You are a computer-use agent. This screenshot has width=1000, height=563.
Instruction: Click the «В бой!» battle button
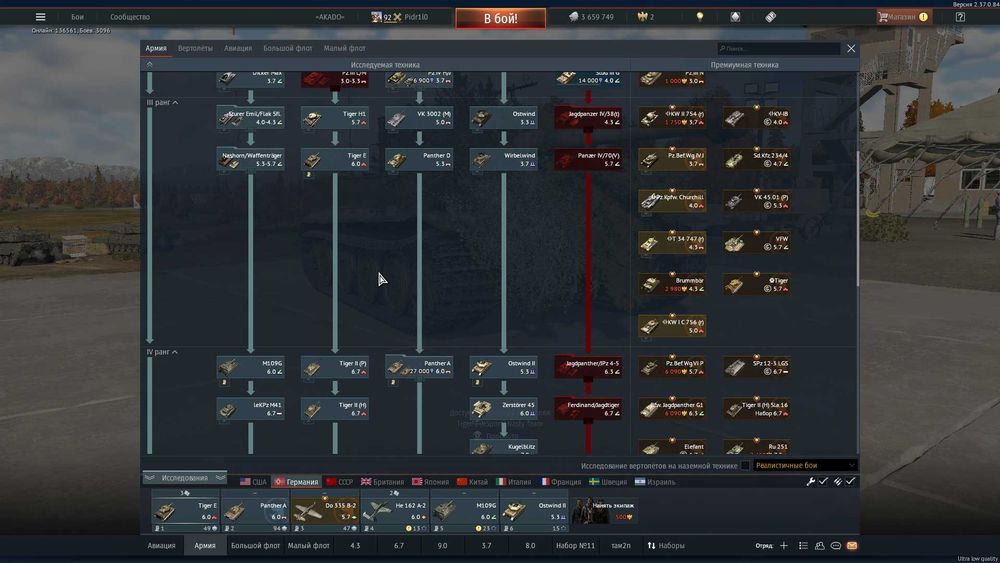(x=501, y=18)
